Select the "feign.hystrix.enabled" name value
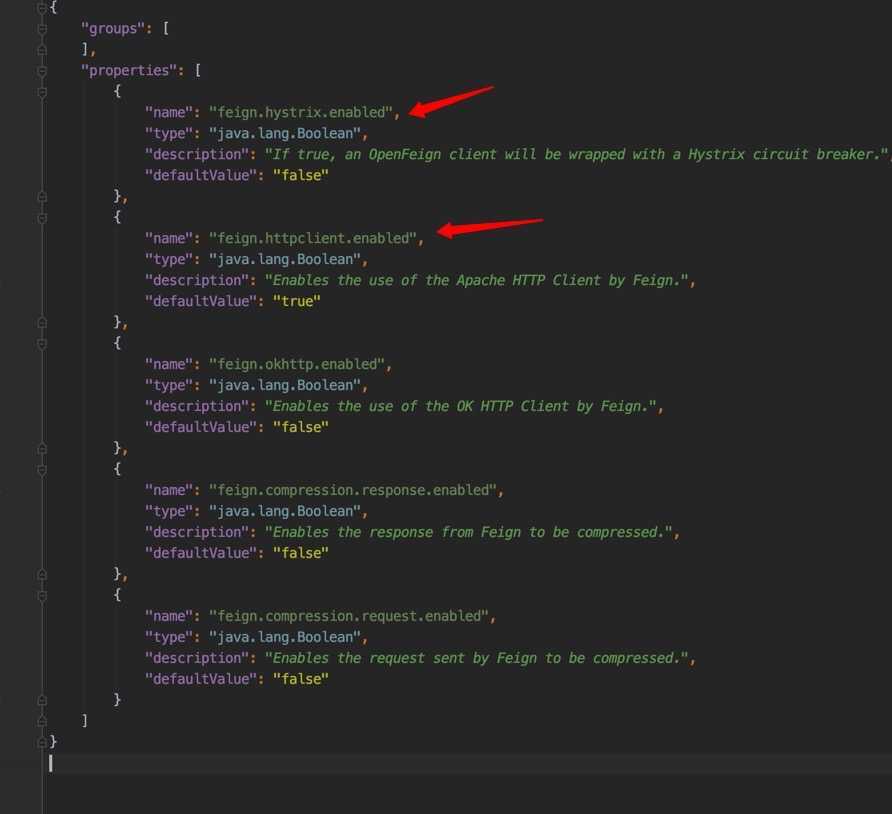The height and width of the screenshot is (814, 892). pyautogui.click(x=301, y=112)
